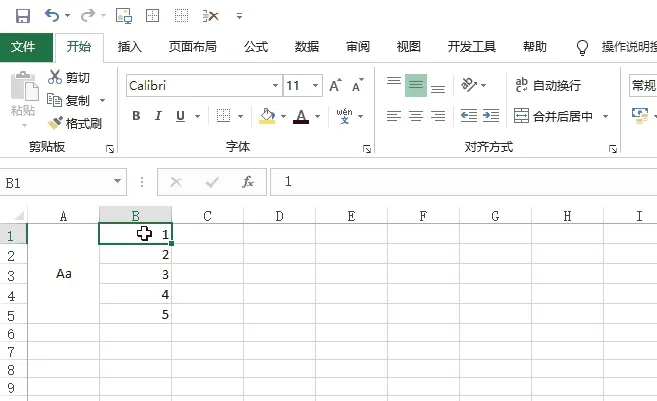Image resolution: width=657 pixels, height=401 pixels.
Task: Switch to the 页面布局 tab
Action: click(192, 47)
